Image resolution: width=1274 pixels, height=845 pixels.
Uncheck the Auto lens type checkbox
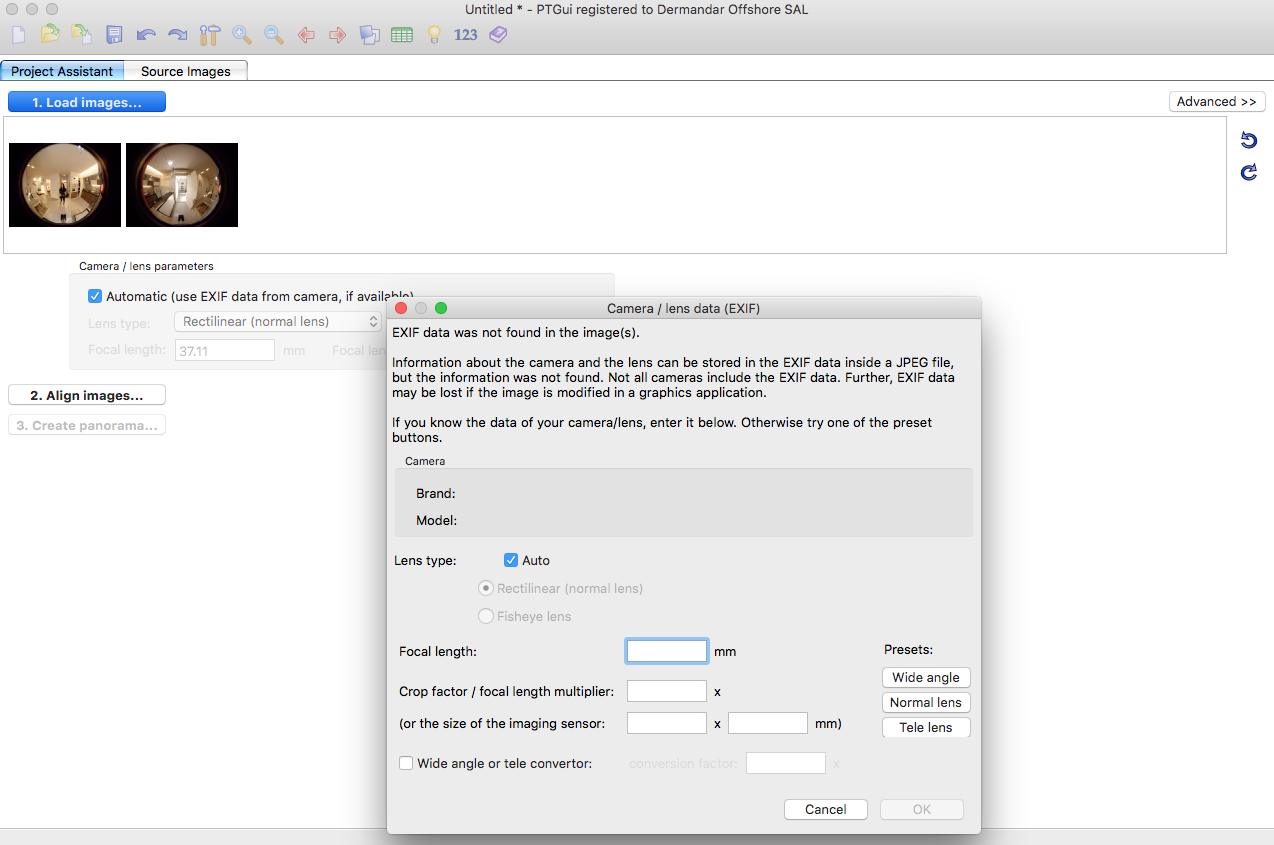(x=511, y=561)
